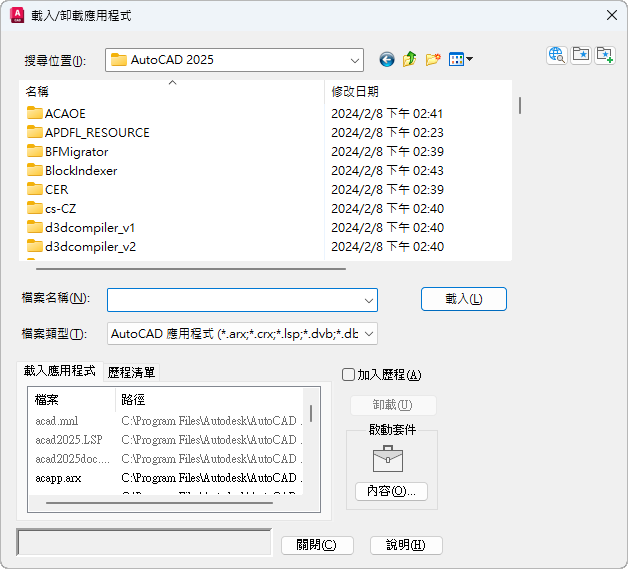Create a new folder icon
The height and width of the screenshot is (569, 628).
433,59
